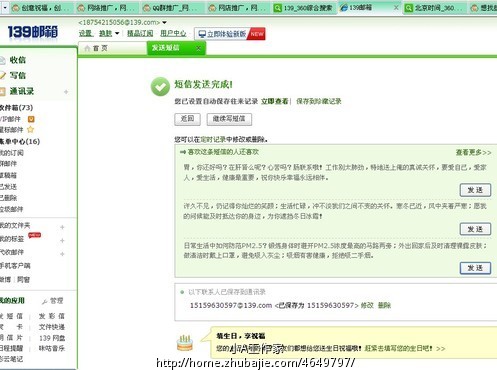497x370 pixels.
Task: Switch to the 首页 tab
Action: (x=112, y=48)
